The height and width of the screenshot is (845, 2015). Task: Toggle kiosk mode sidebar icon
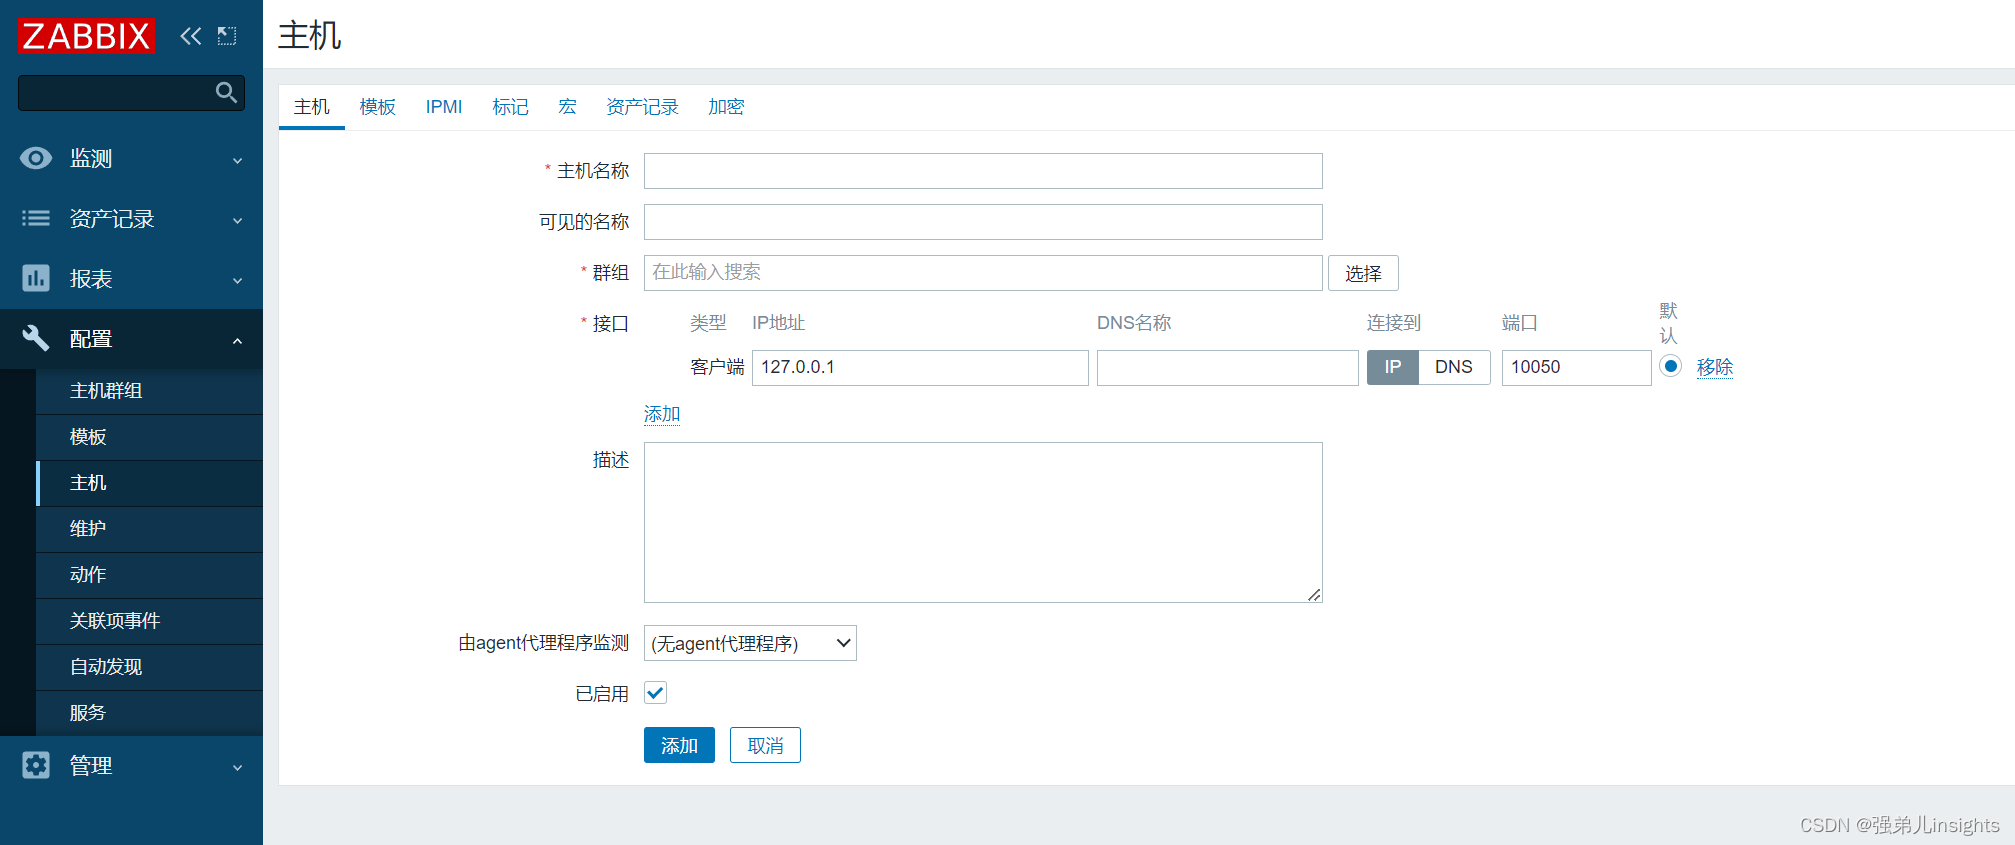pos(227,36)
